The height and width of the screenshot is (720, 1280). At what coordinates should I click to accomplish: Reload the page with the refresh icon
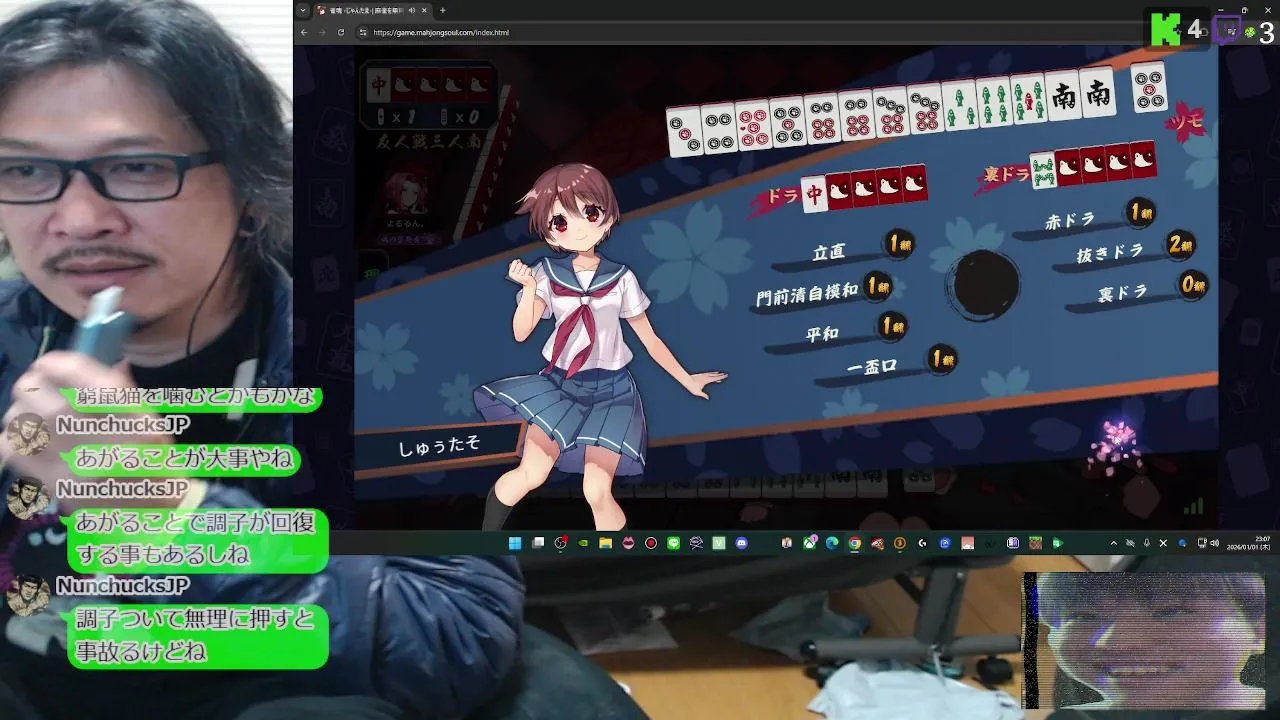click(x=341, y=32)
